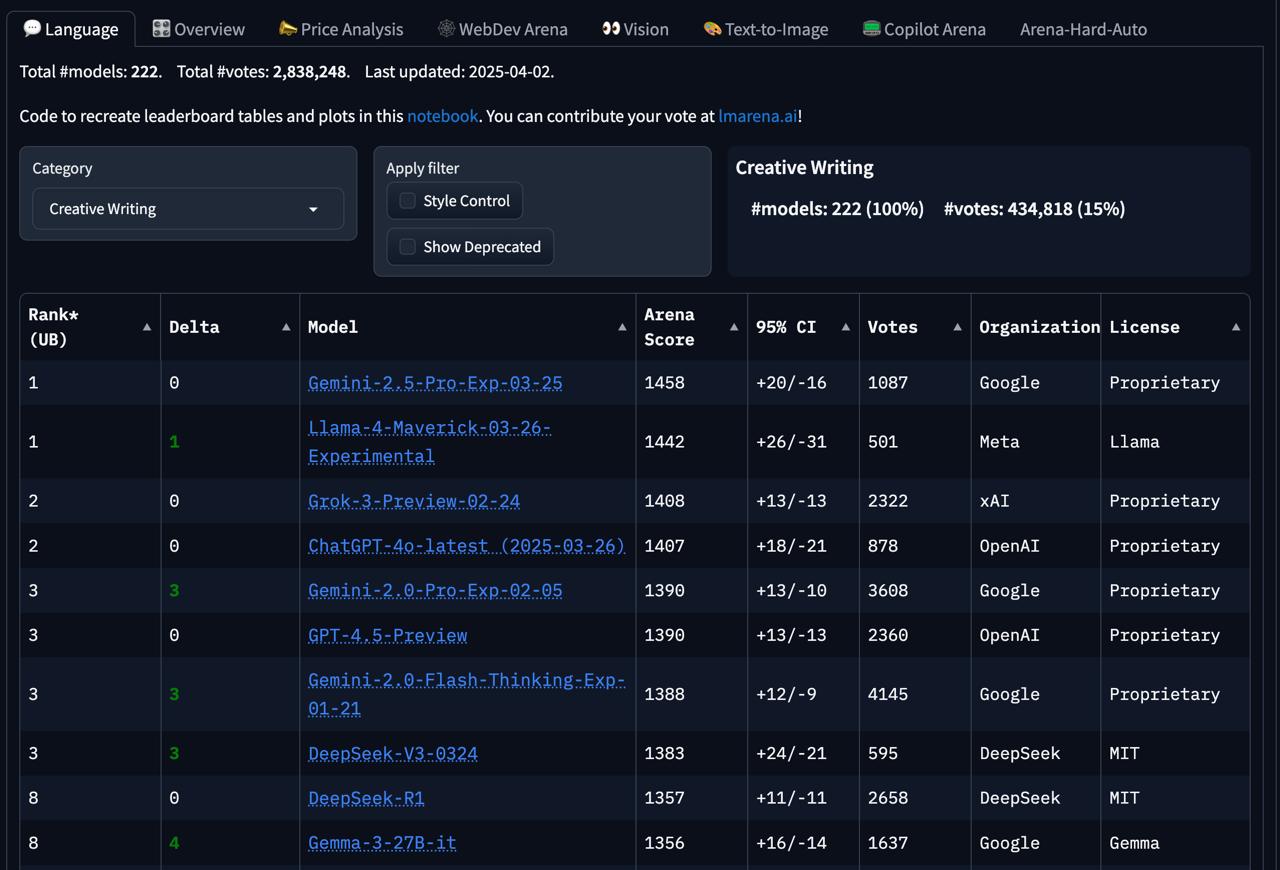The width and height of the screenshot is (1280, 870).
Task: Click the Organization column header
Action: point(1036,327)
